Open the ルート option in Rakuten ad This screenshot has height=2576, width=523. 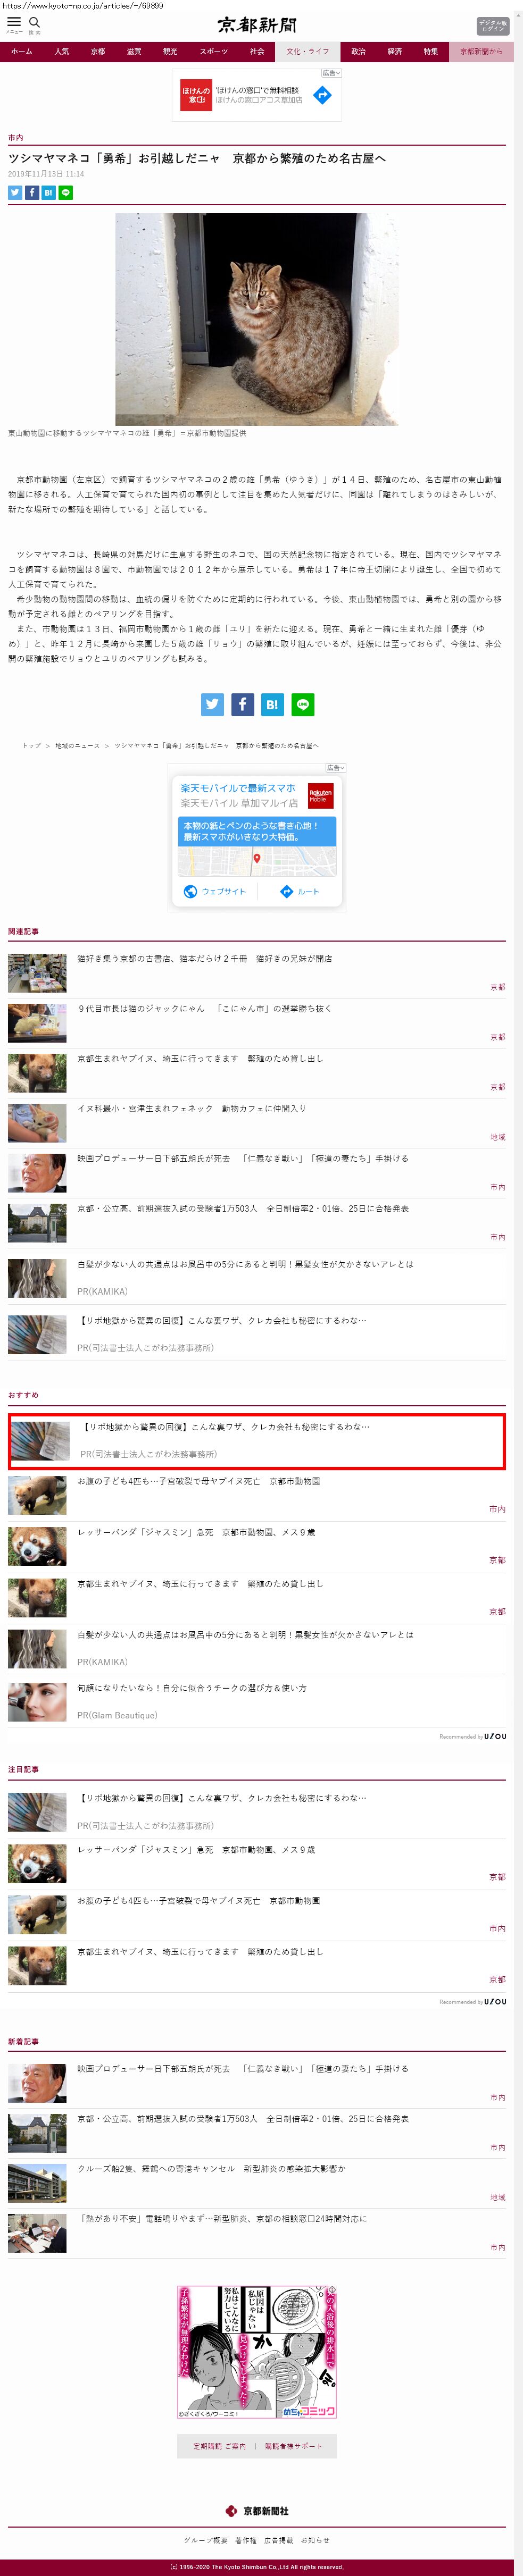(300, 891)
